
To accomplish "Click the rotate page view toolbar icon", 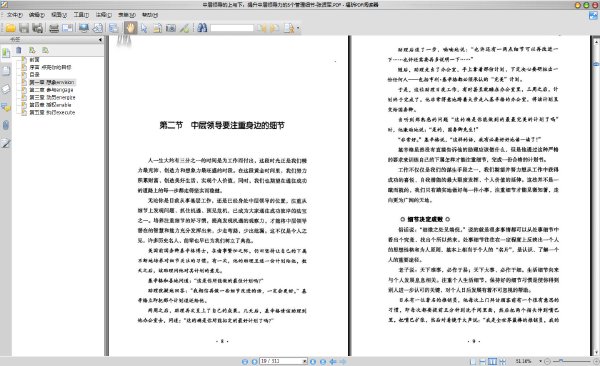I will (x=98, y=28).
